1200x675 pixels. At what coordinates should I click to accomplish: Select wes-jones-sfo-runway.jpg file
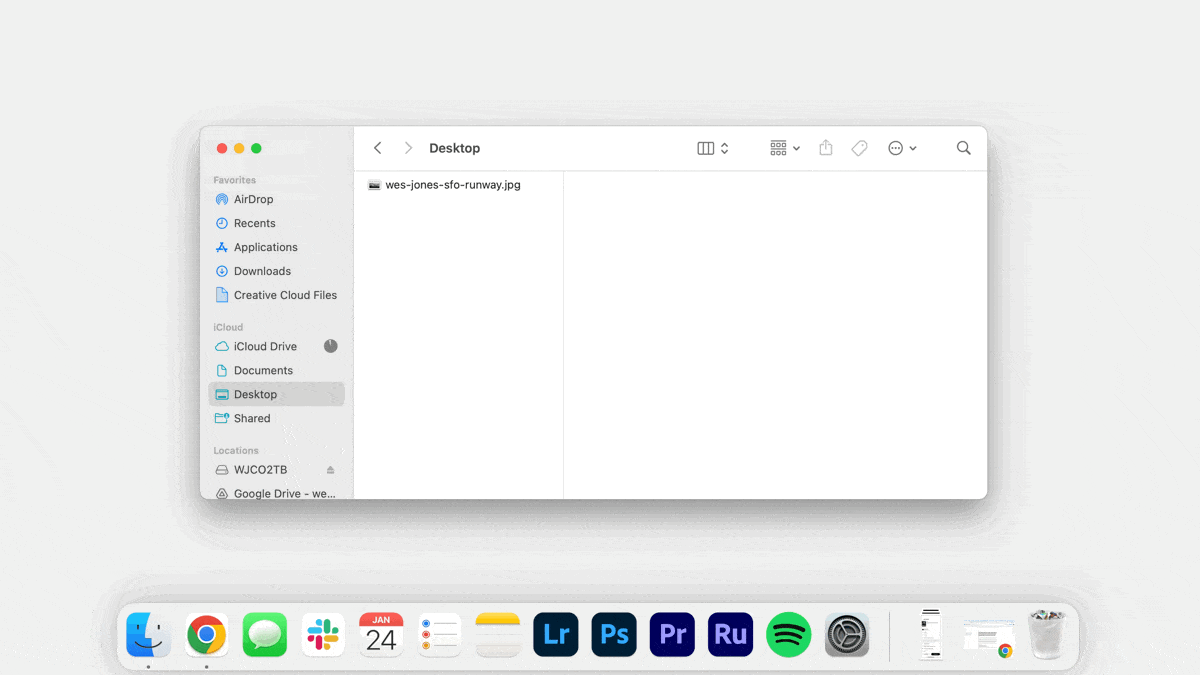pyautogui.click(x=453, y=185)
